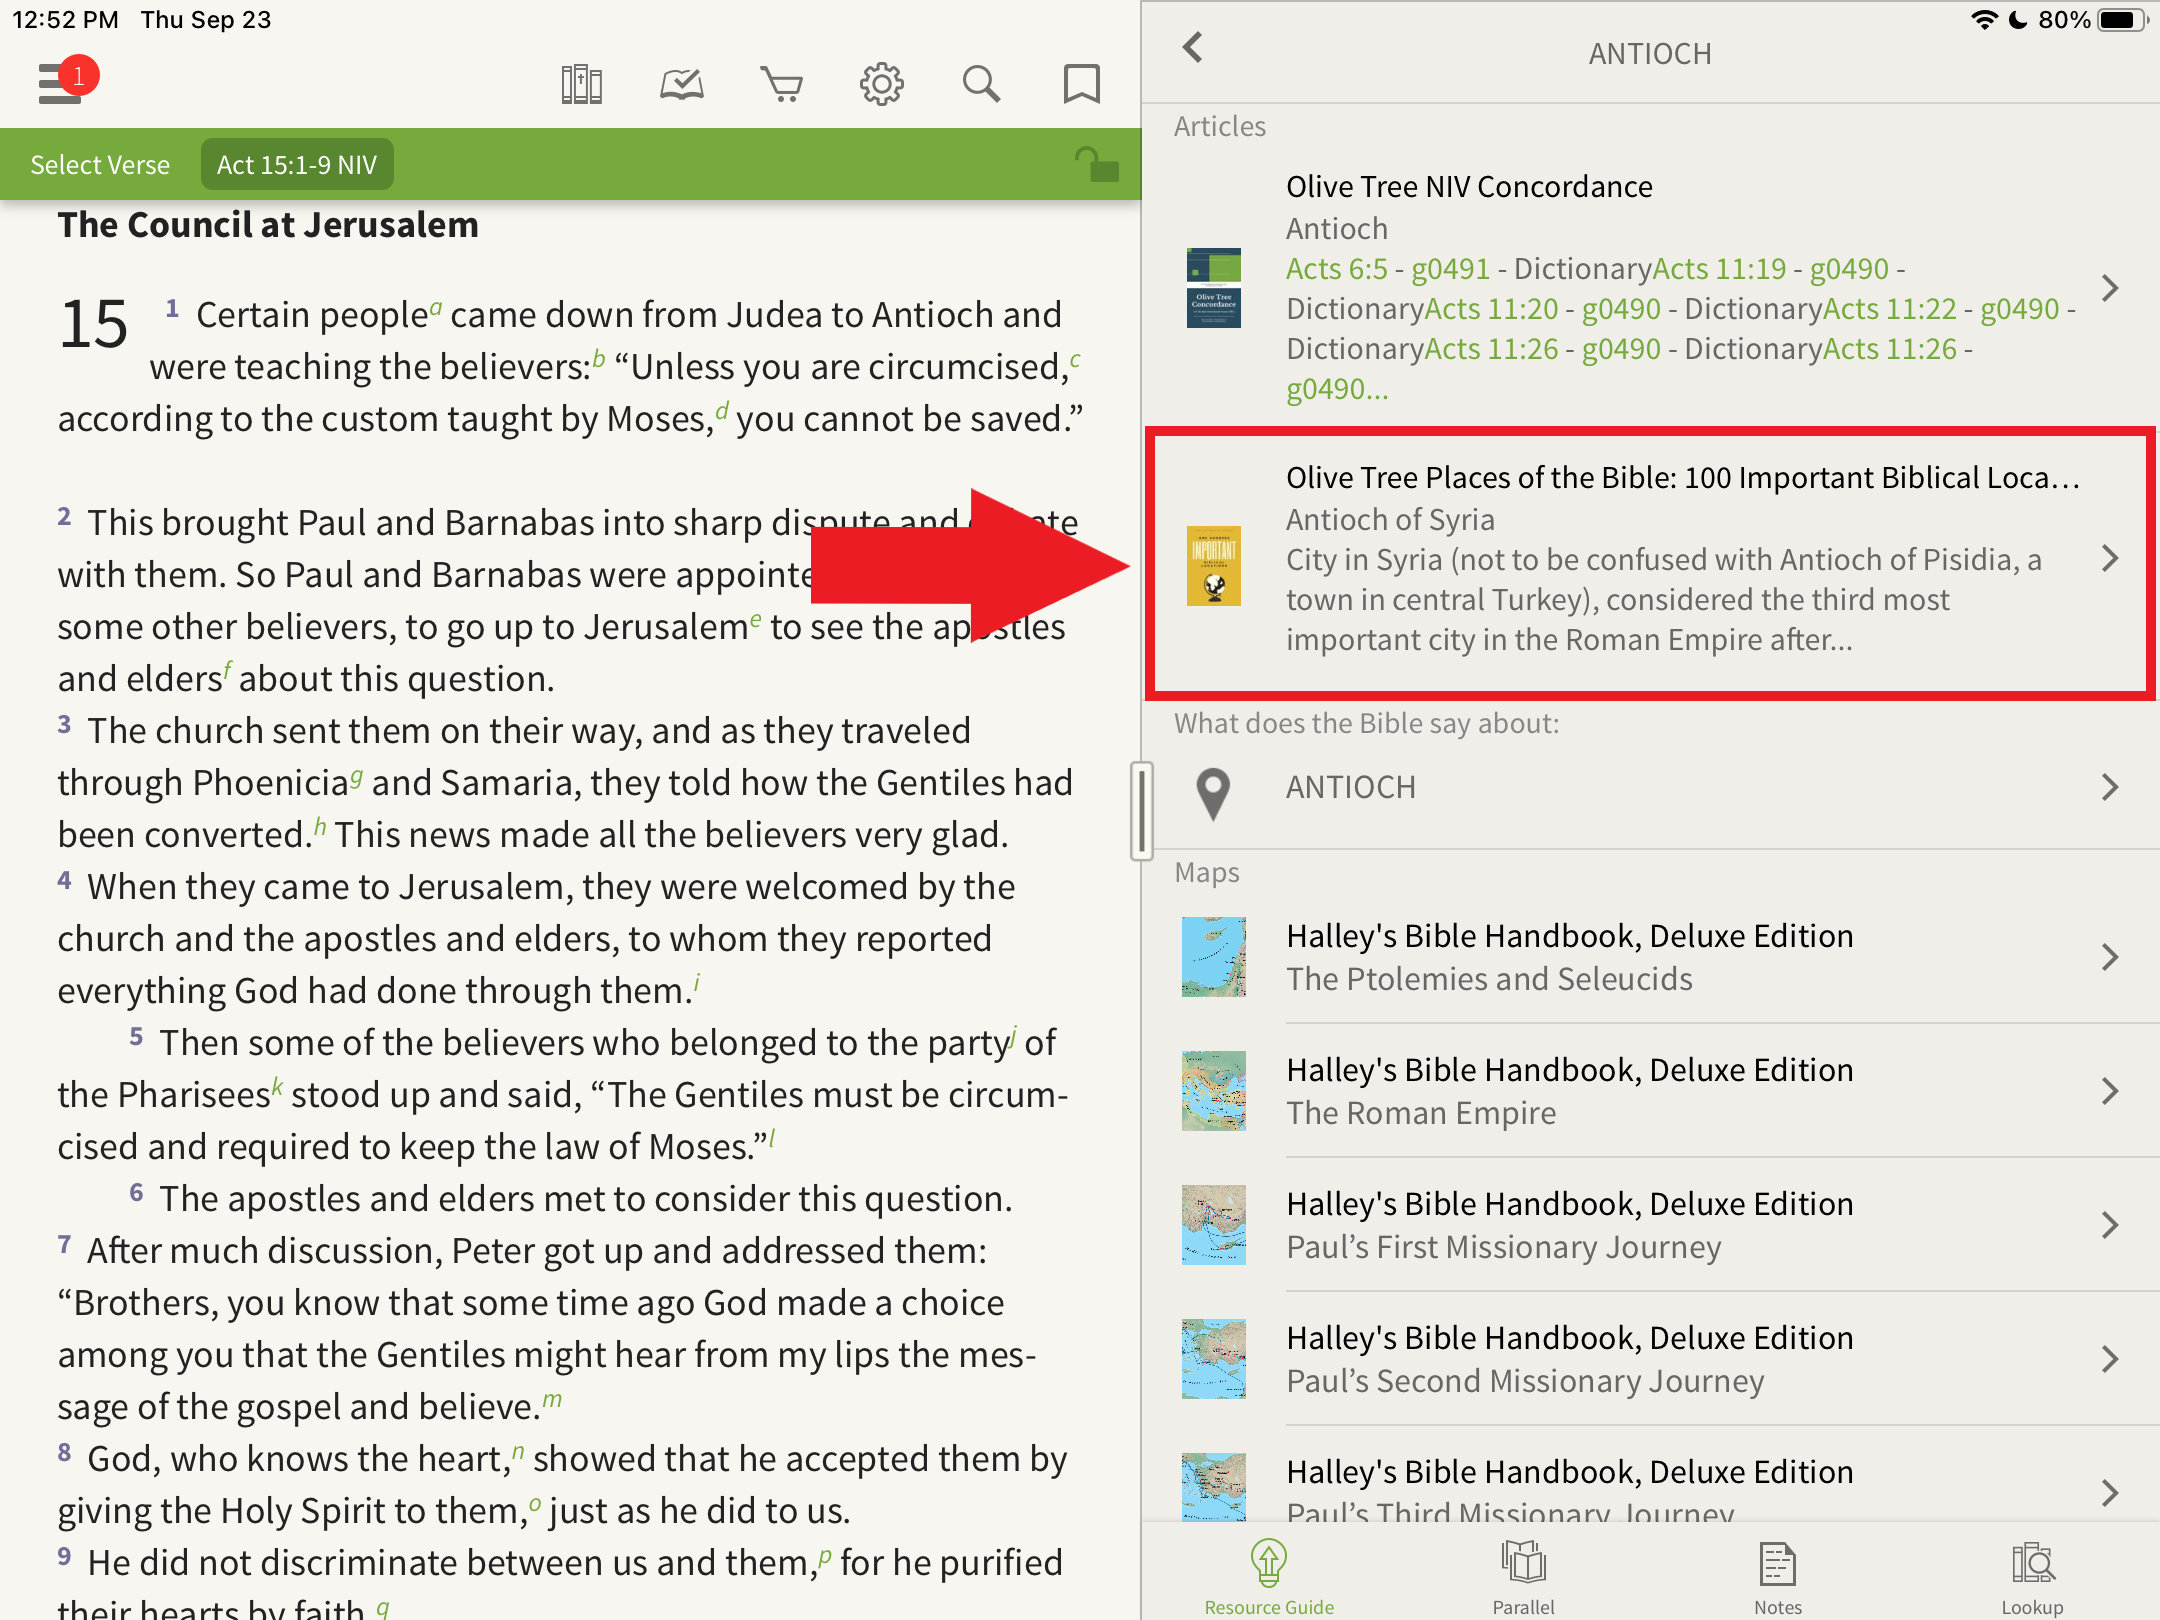Expand Paul's Third Missionary Journey chevron
This screenshot has width=2160, height=1620.
(2110, 1493)
